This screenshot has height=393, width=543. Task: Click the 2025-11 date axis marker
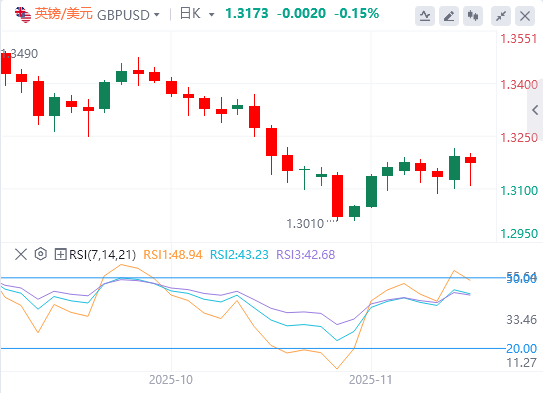click(x=371, y=380)
